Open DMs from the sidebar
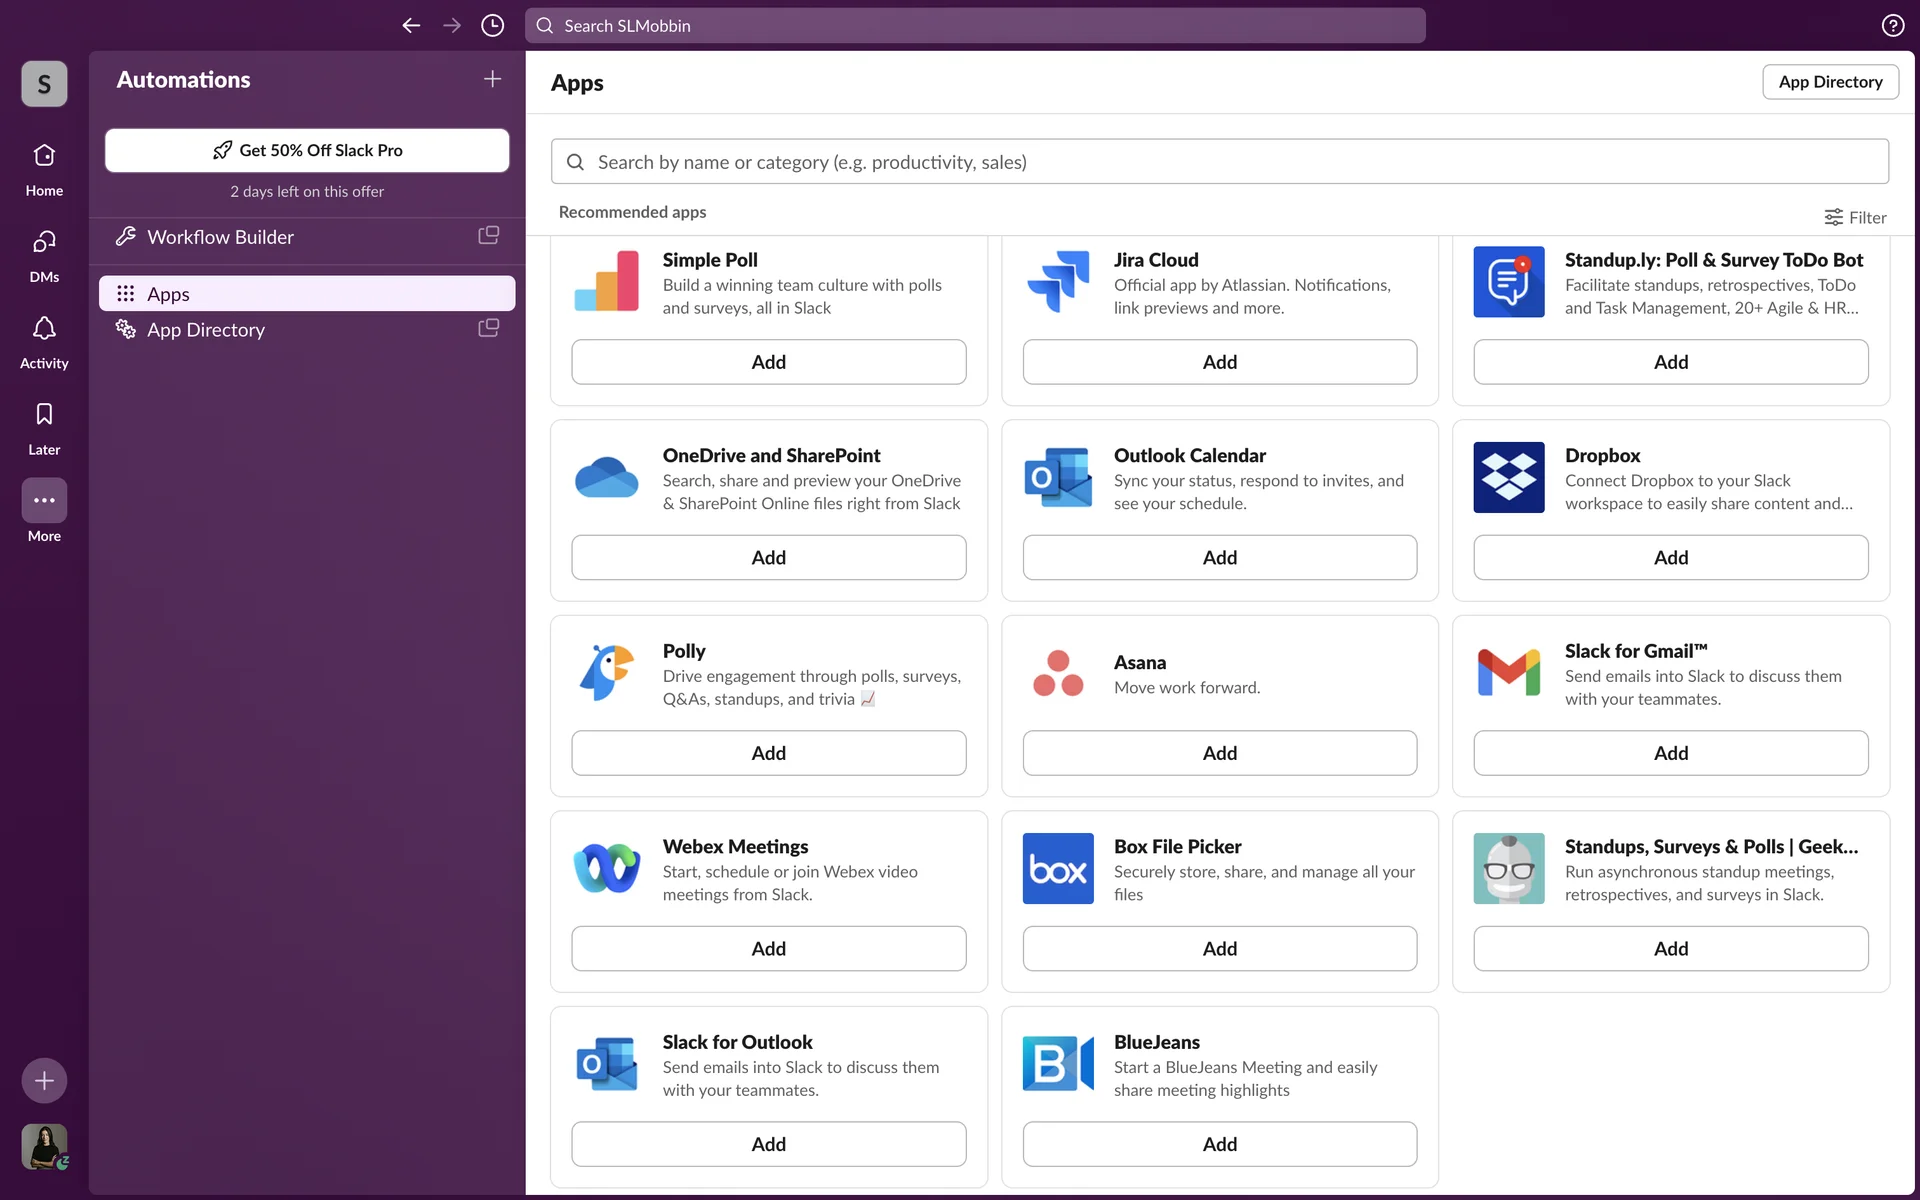The image size is (1920, 1200). pyautogui.click(x=44, y=254)
